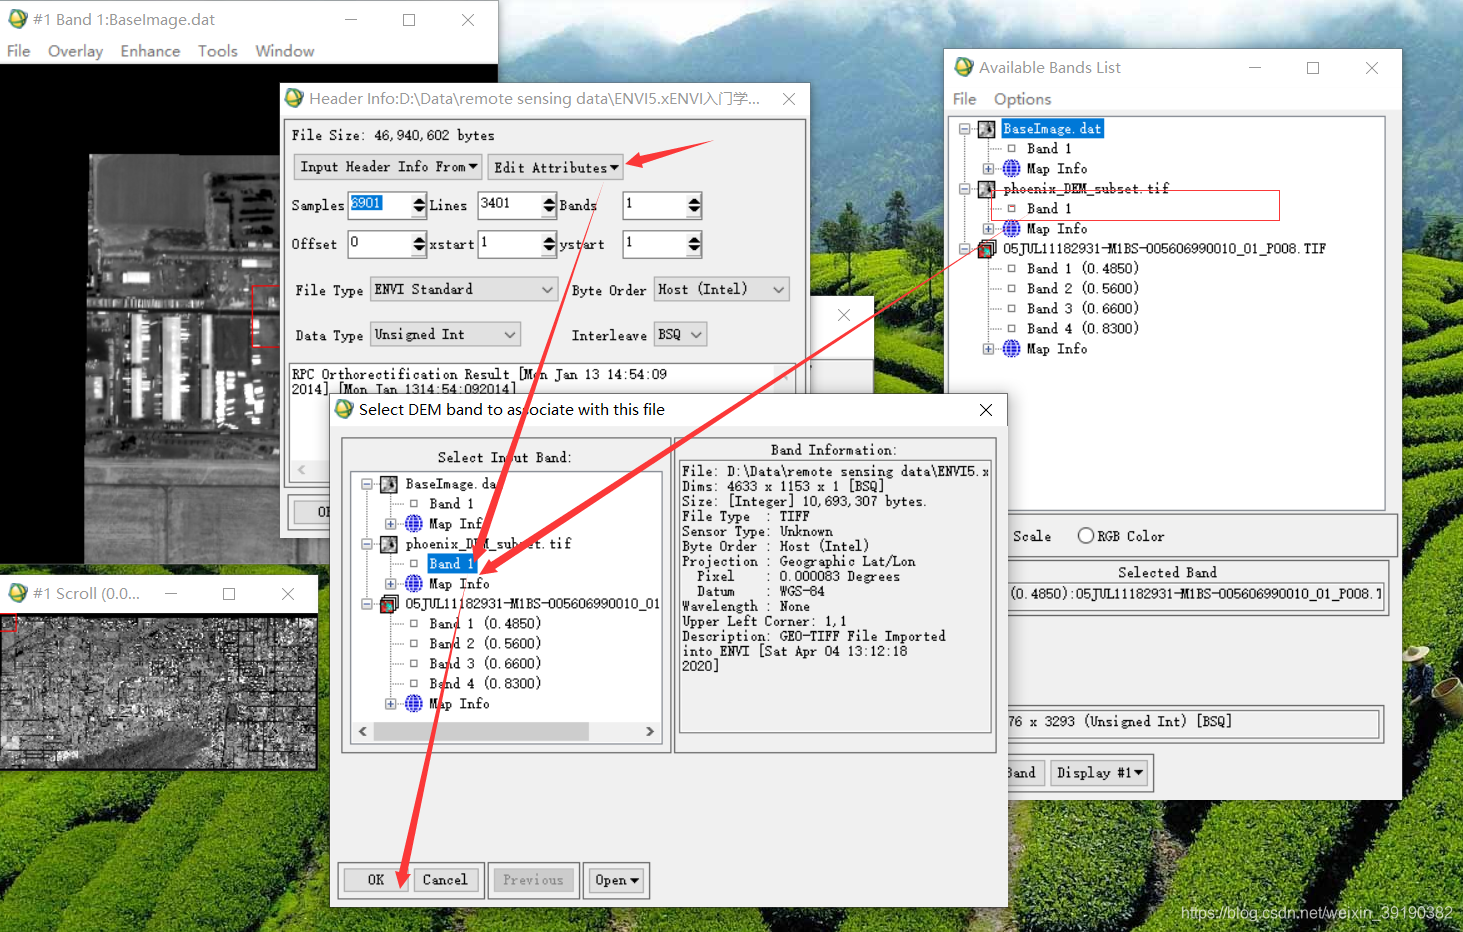Collapse 05JUL11182931 TIF node in Available Bands List

click(964, 249)
